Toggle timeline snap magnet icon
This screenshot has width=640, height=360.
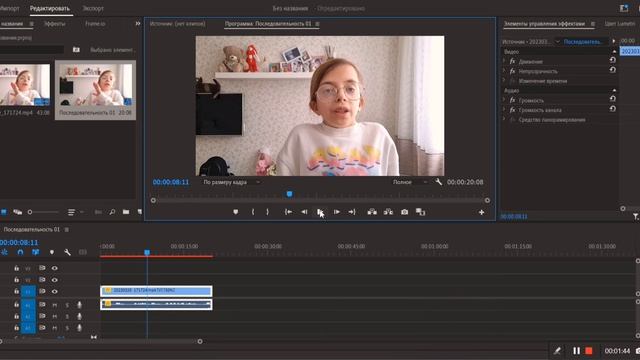[x=20, y=252]
